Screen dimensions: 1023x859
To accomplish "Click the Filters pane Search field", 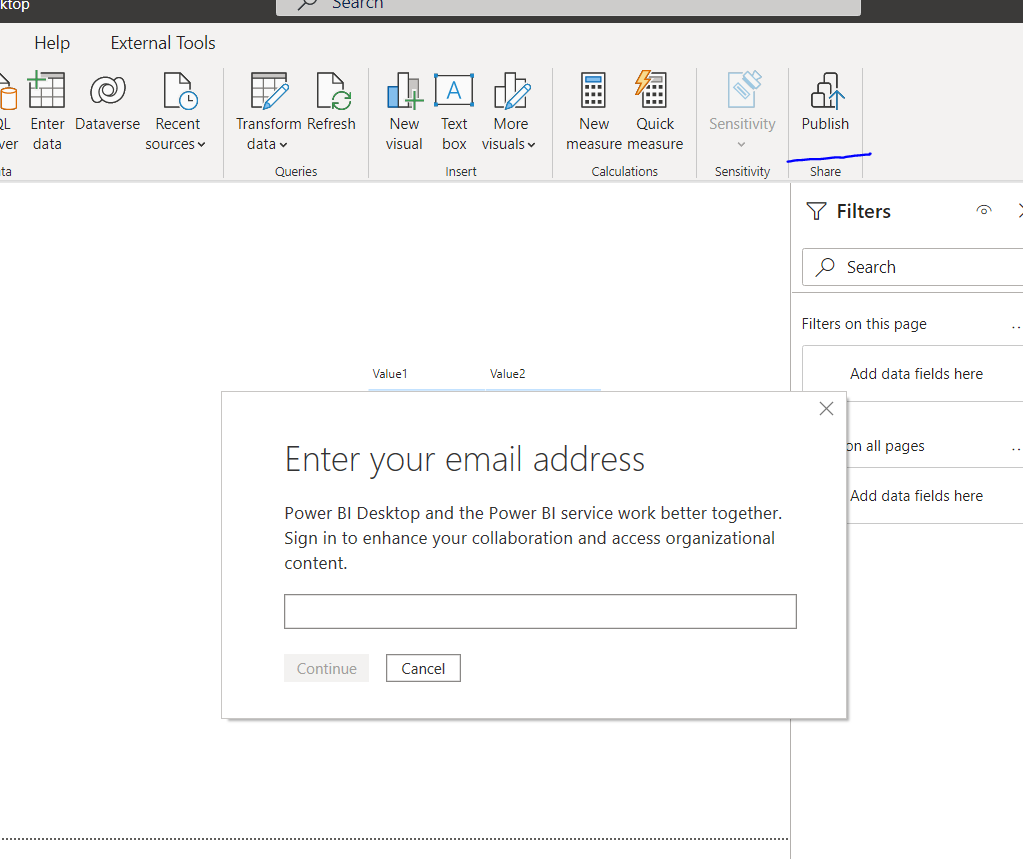I will [913, 267].
